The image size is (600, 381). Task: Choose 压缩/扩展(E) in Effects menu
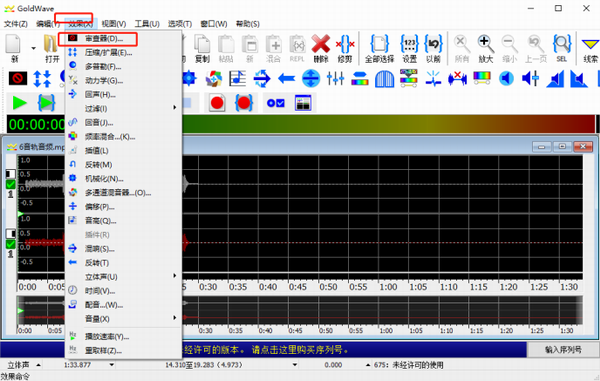(123, 53)
